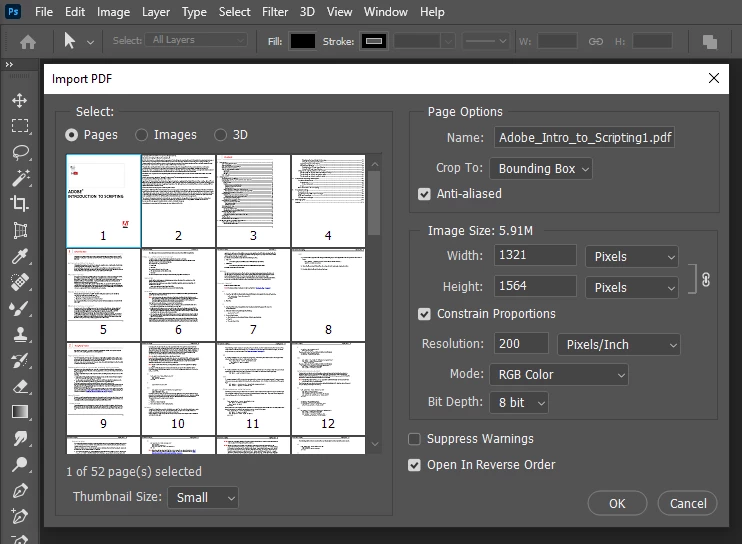Select the Rectangular Marquee tool

[x=19, y=126]
